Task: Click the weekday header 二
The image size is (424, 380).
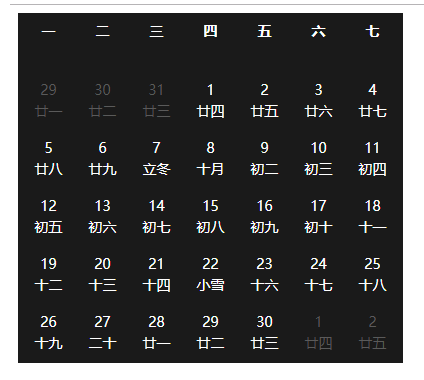Action: pyautogui.click(x=102, y=32)
